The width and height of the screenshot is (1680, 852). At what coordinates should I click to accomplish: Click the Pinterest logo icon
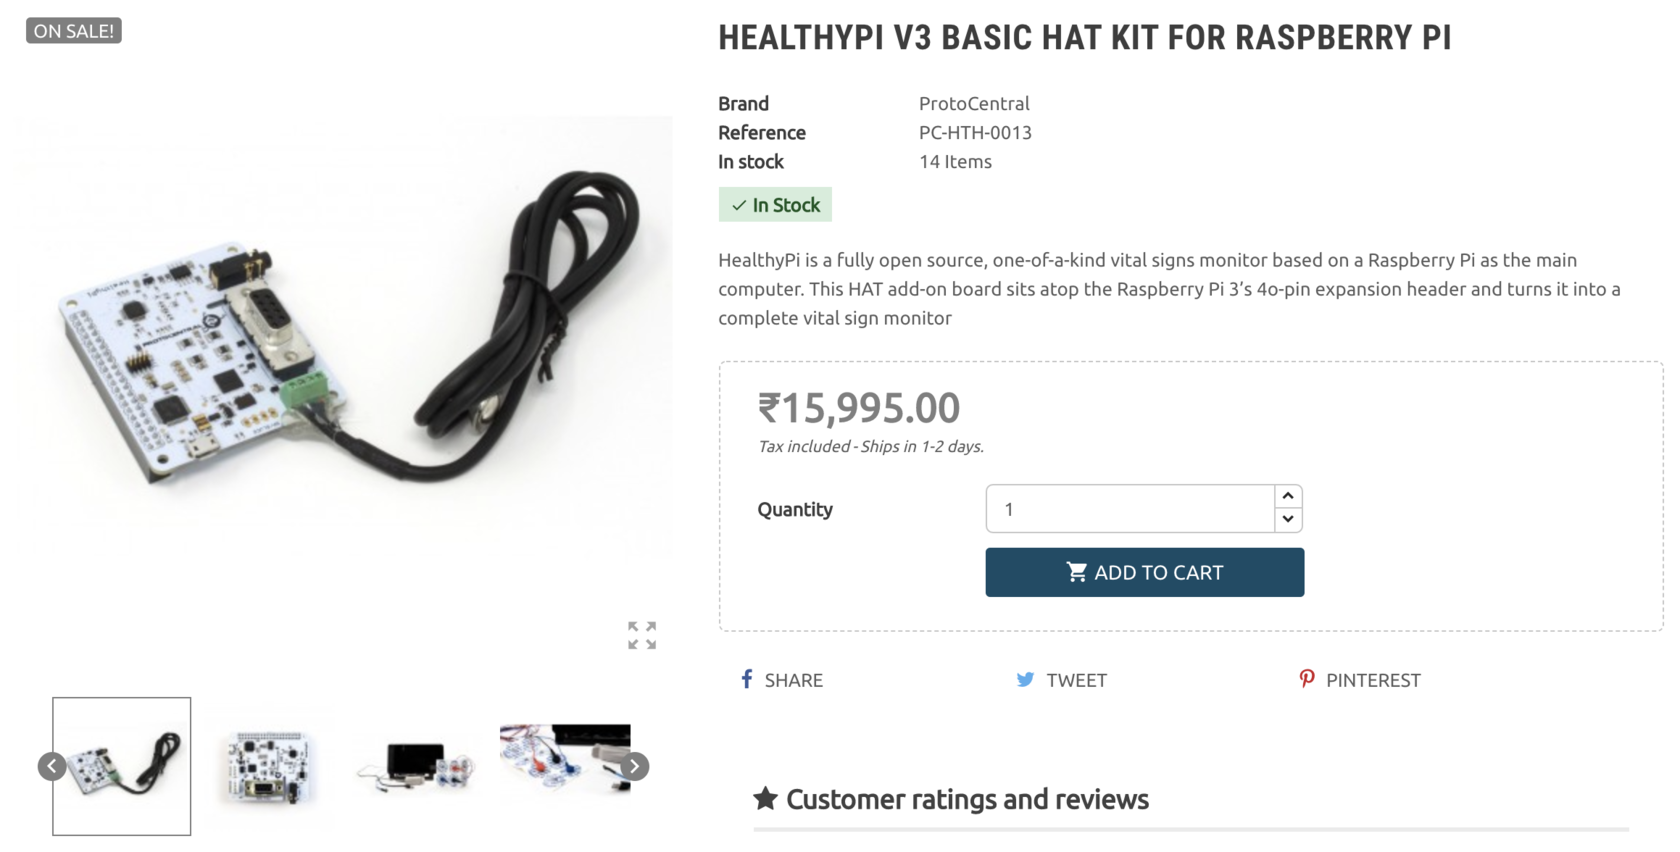pos(1306,679)
